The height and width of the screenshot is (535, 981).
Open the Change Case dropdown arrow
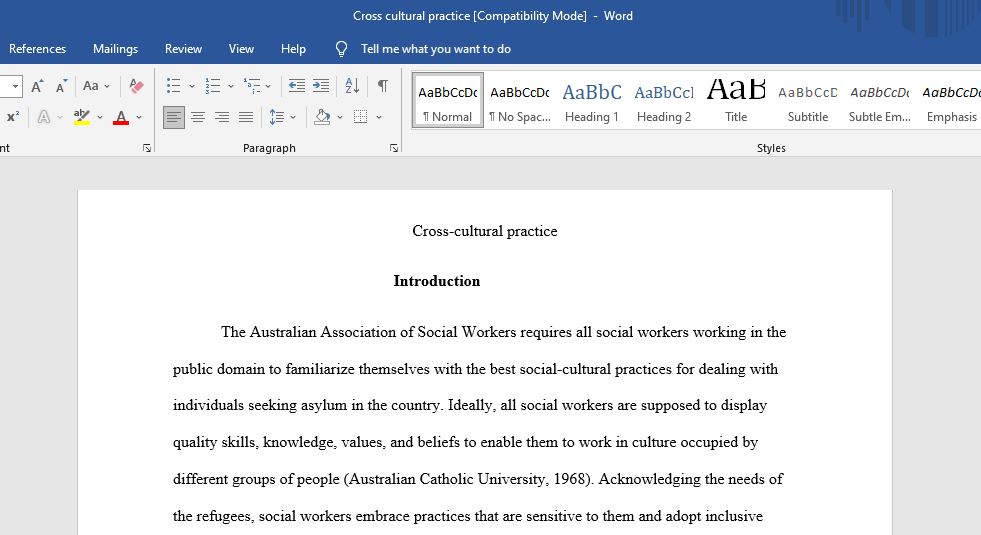point(107,86)
